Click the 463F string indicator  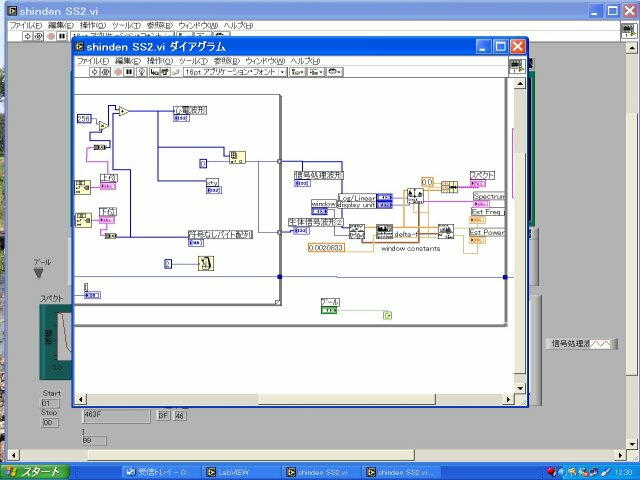coord(116,416)
